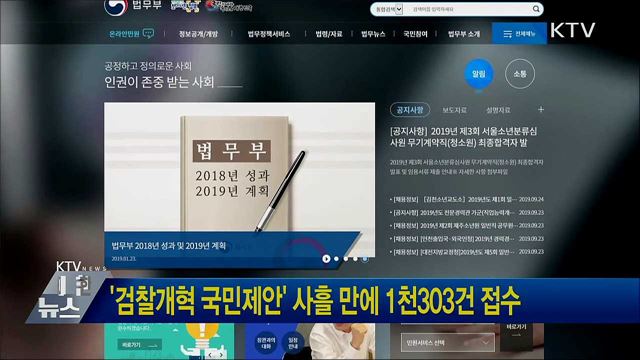
Task: Open the 법무정책서비스 menu
Action: coord(269,34)
